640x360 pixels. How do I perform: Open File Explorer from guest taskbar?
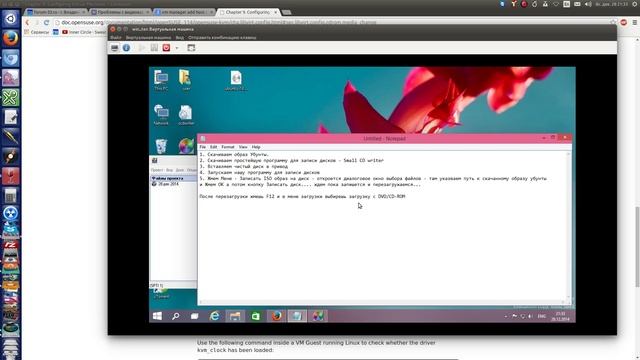235,316
